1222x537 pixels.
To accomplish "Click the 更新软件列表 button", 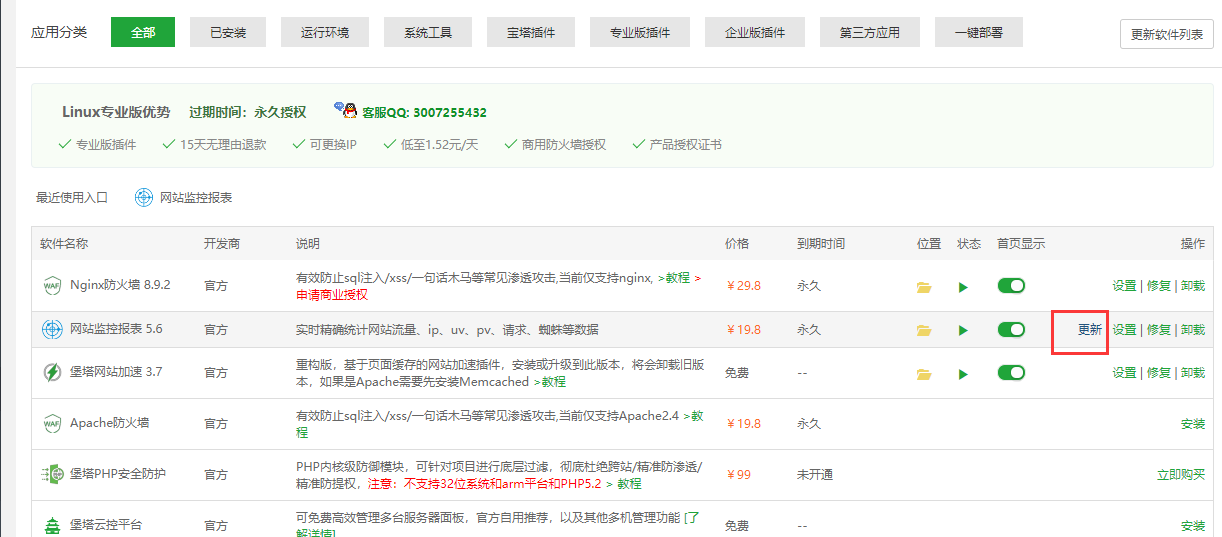I will (1167, 34).
